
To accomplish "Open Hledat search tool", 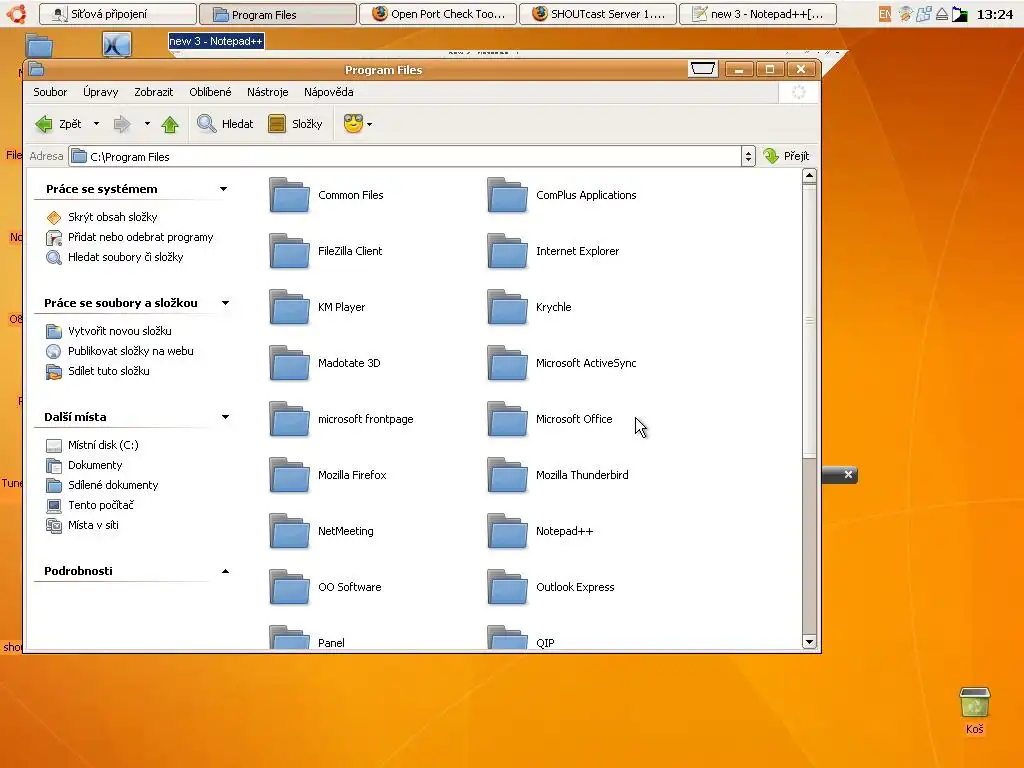I will (225, 123).
